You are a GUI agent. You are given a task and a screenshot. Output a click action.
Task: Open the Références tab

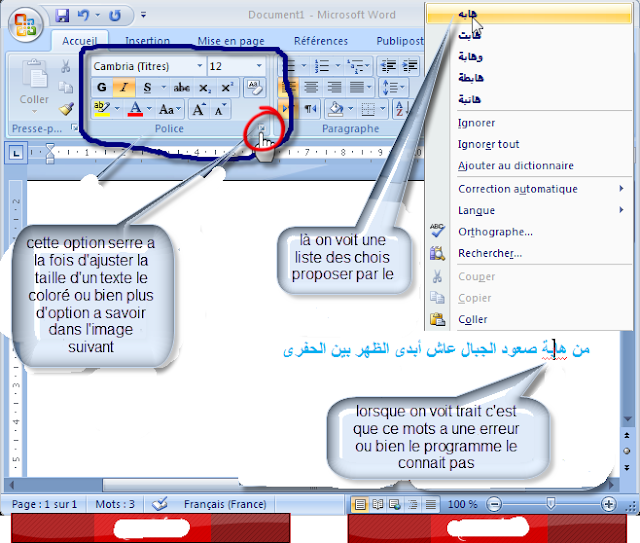321,41
